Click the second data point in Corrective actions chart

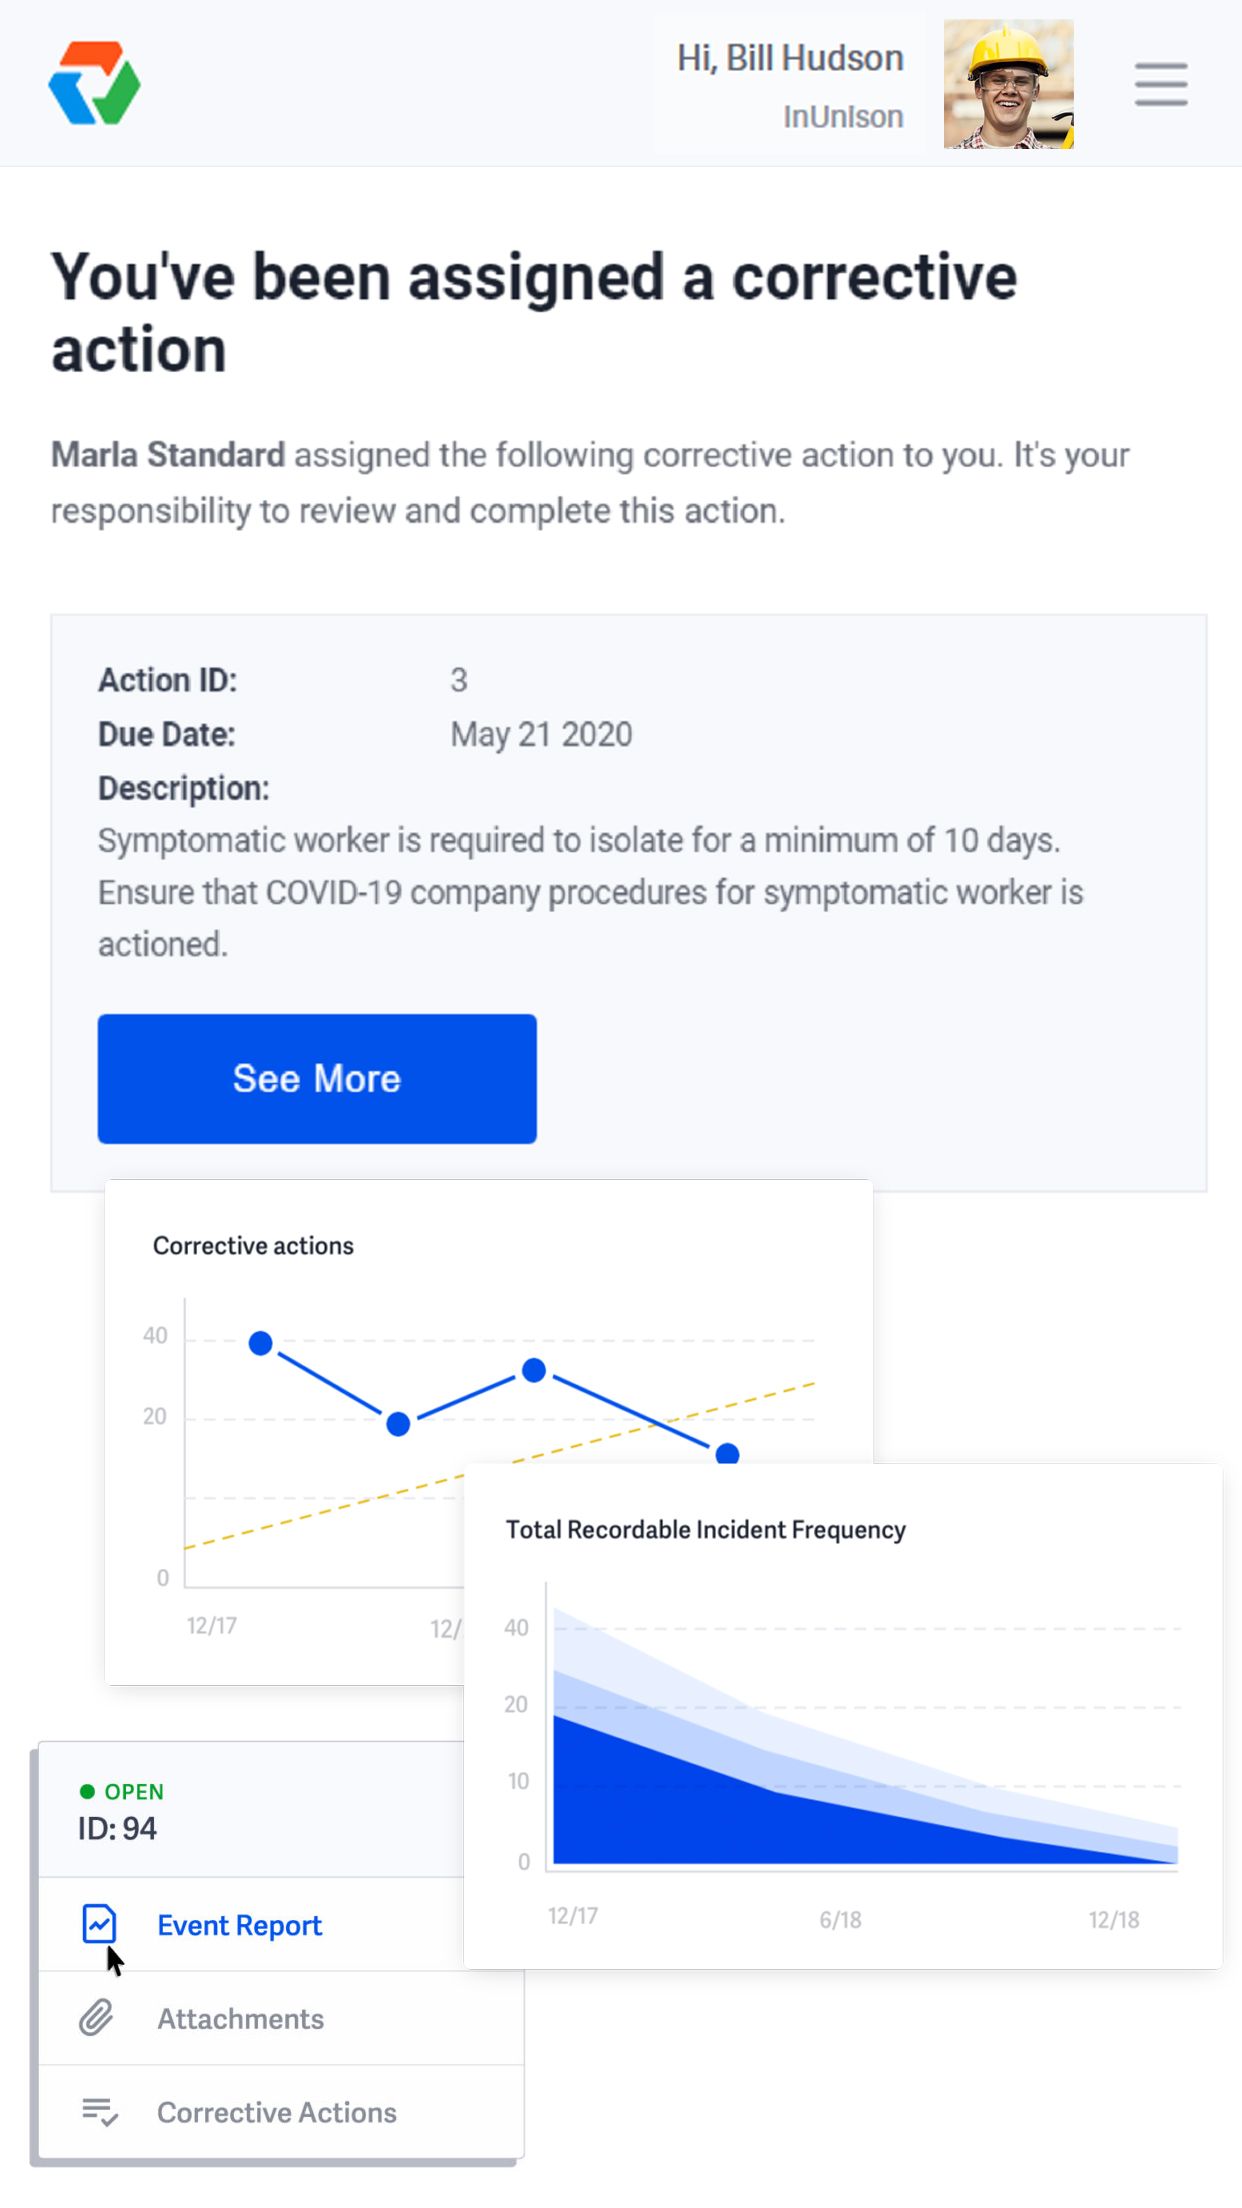[x=398, y=1424]
